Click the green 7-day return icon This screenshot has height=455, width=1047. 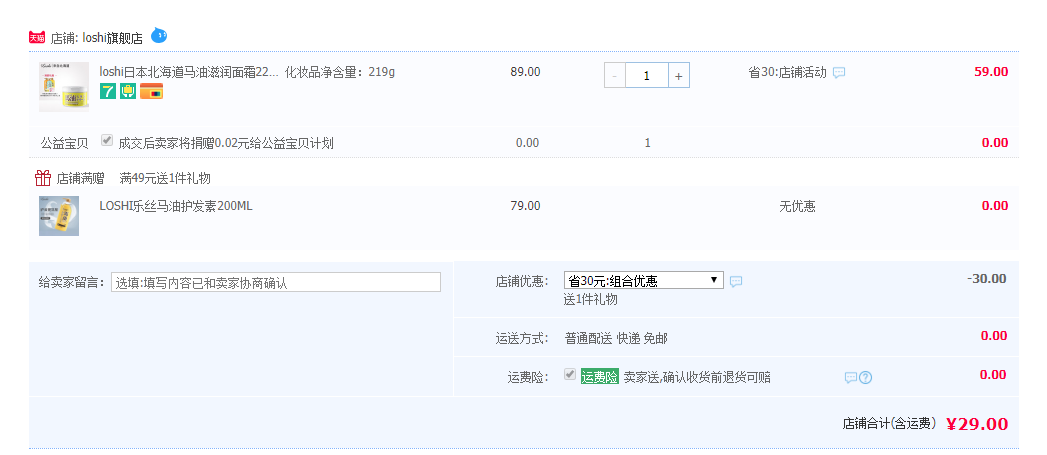pyautogui.click(x=108, y=92)
